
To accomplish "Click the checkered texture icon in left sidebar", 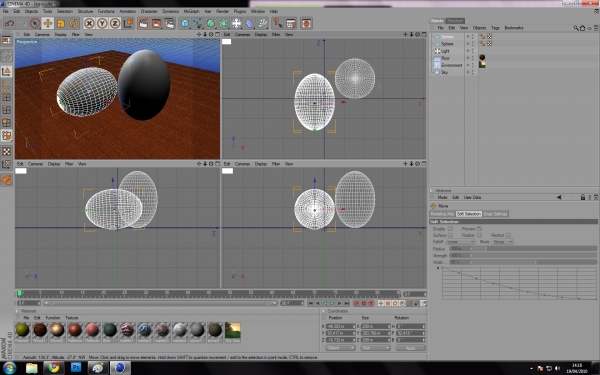I will (7, 152).
